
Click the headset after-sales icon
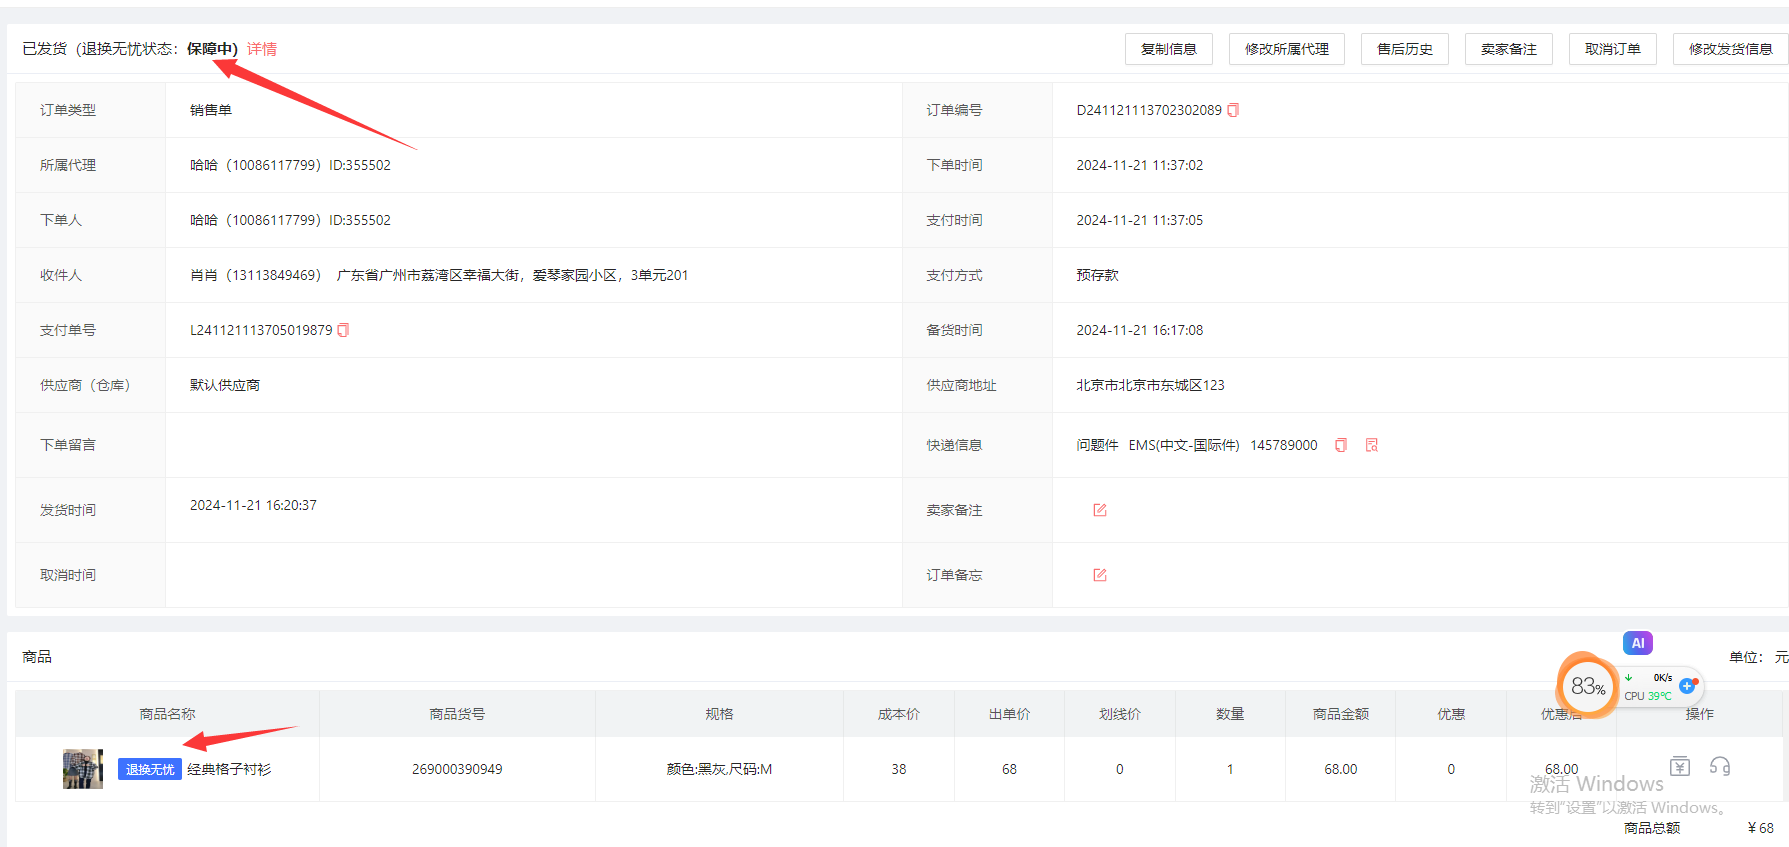point(1720,766)
